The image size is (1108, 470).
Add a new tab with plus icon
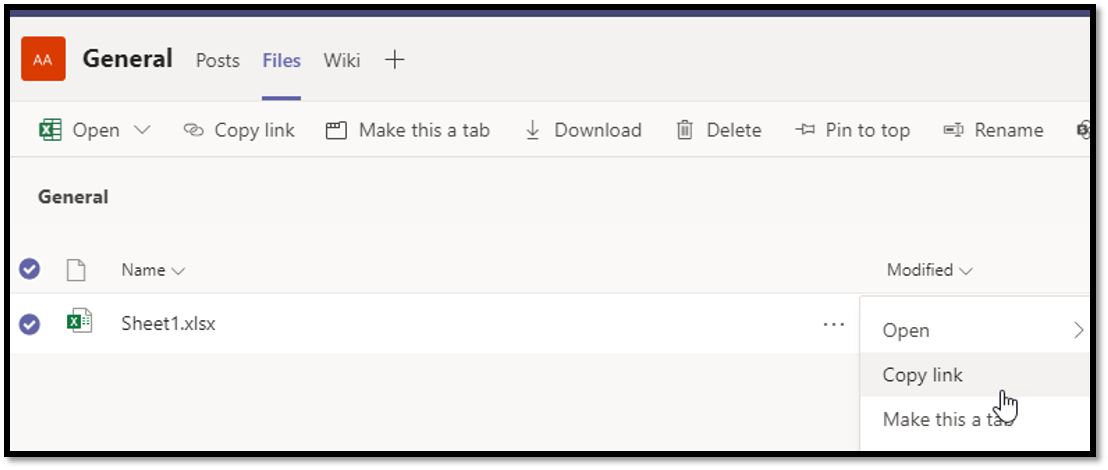tap(395, 60)
